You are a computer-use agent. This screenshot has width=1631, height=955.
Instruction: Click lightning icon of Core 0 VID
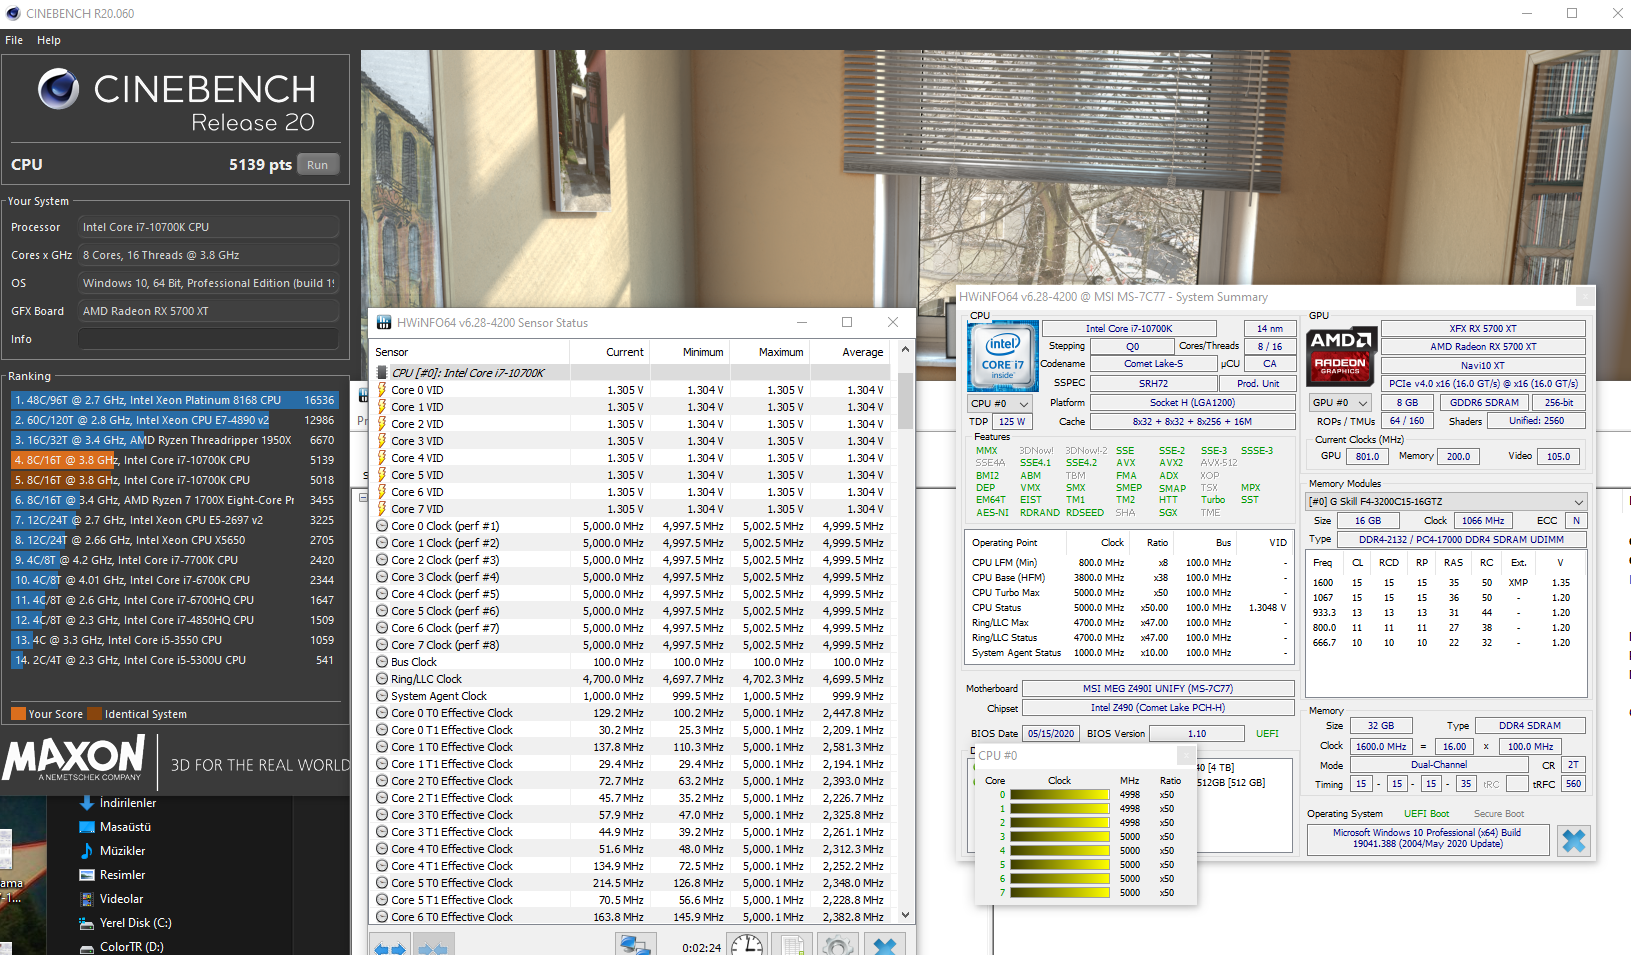382,390
